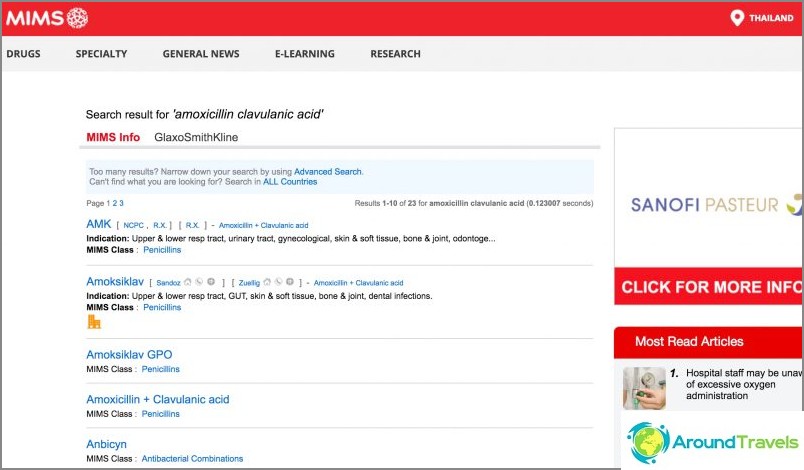Click Sandoz manufacturer link

[168, 283]
